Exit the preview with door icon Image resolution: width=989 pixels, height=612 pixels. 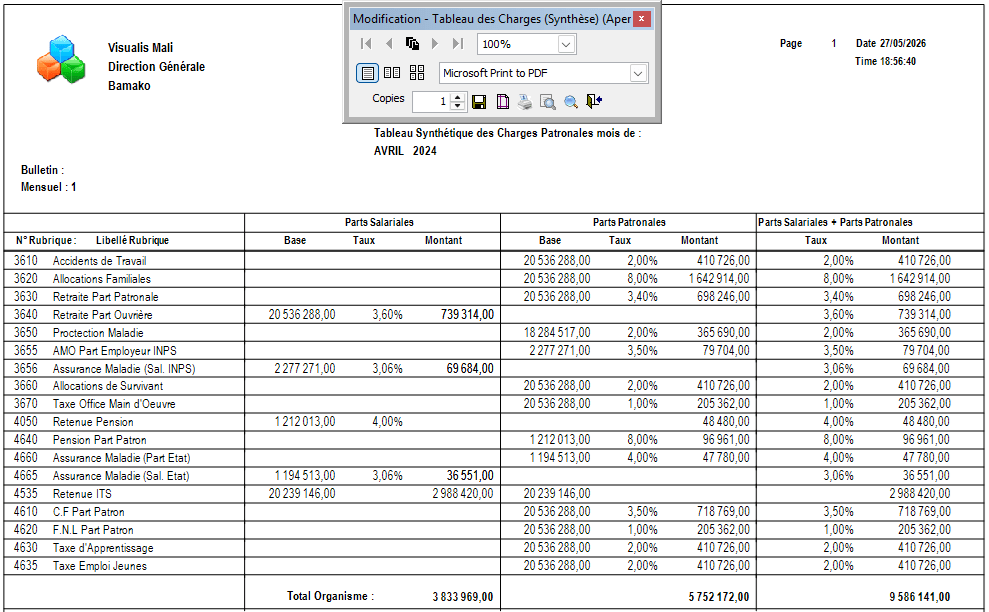click(594, 102)
